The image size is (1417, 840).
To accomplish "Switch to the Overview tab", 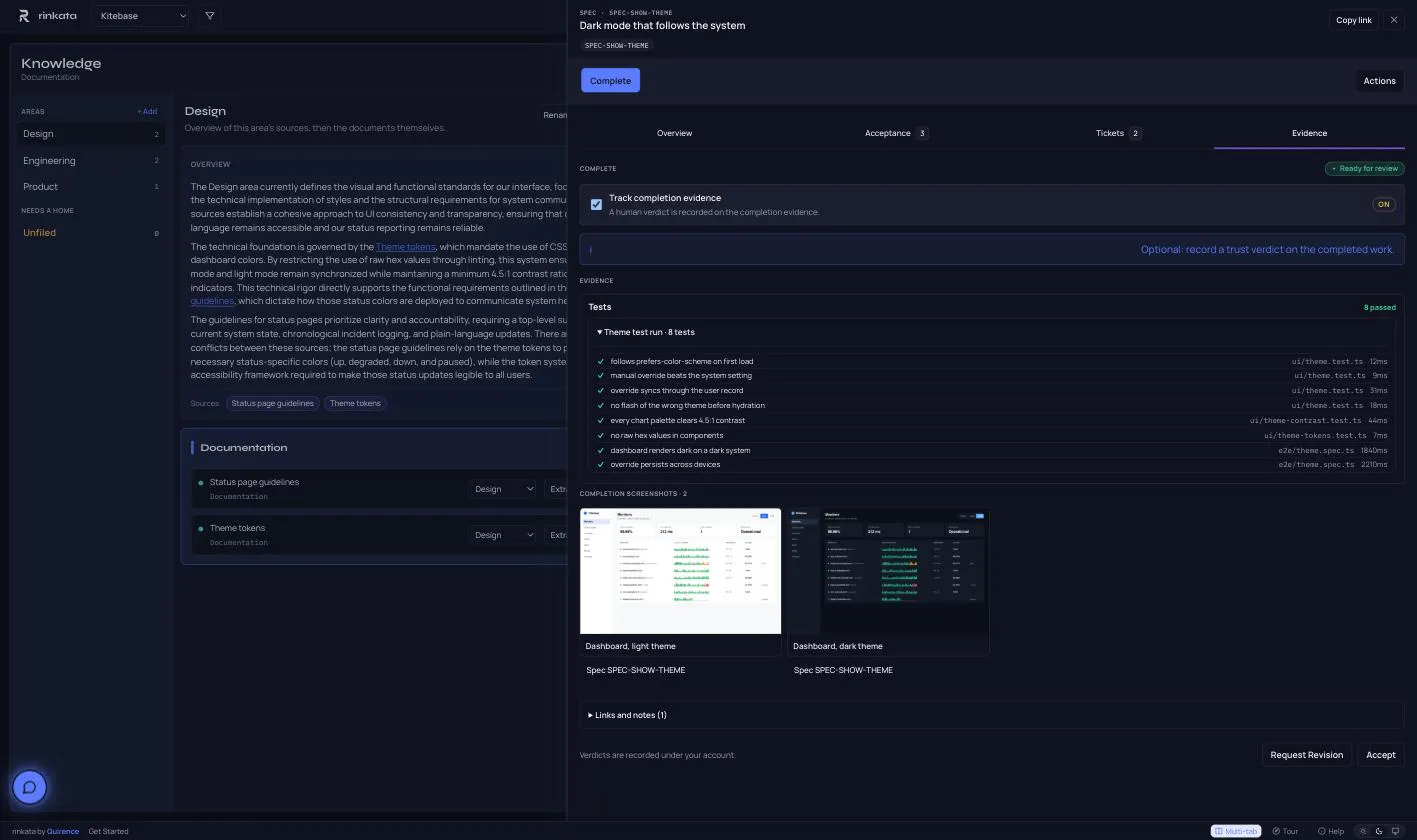I will [x=674, y=133].
